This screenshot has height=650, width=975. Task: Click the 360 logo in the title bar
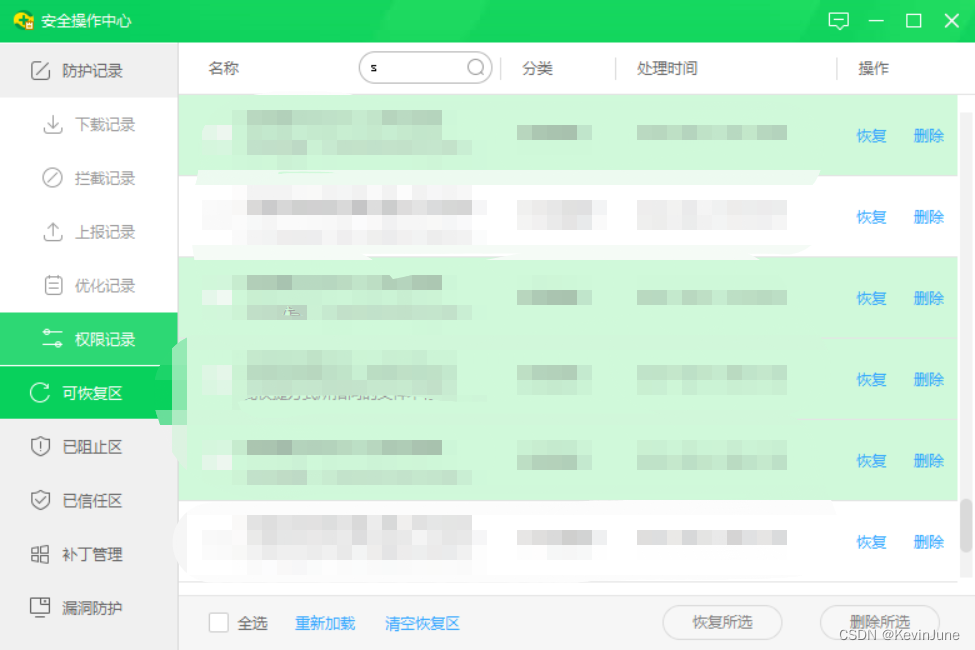(24, 21)
